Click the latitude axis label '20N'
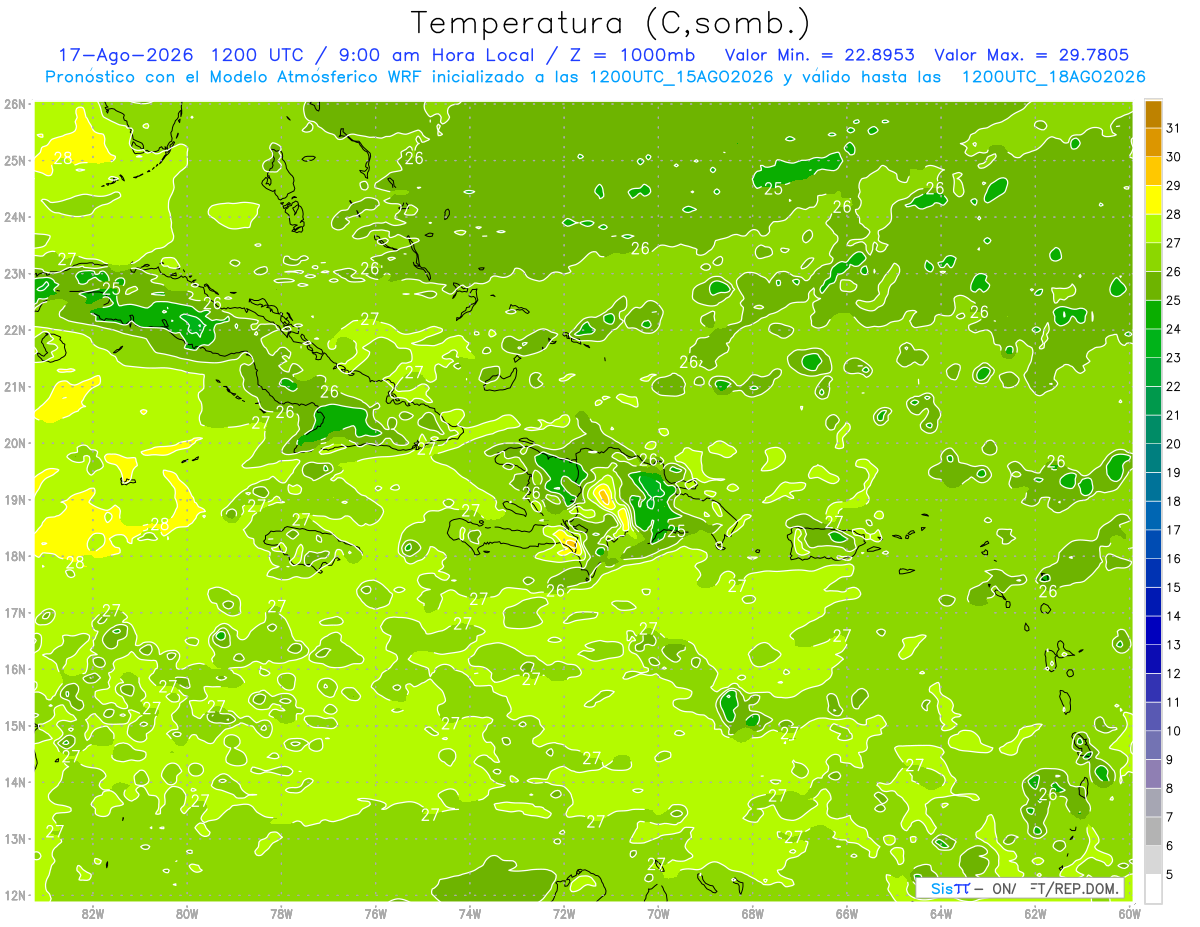The height and width of the screenshot is (927, 1200). pos(15,443)
